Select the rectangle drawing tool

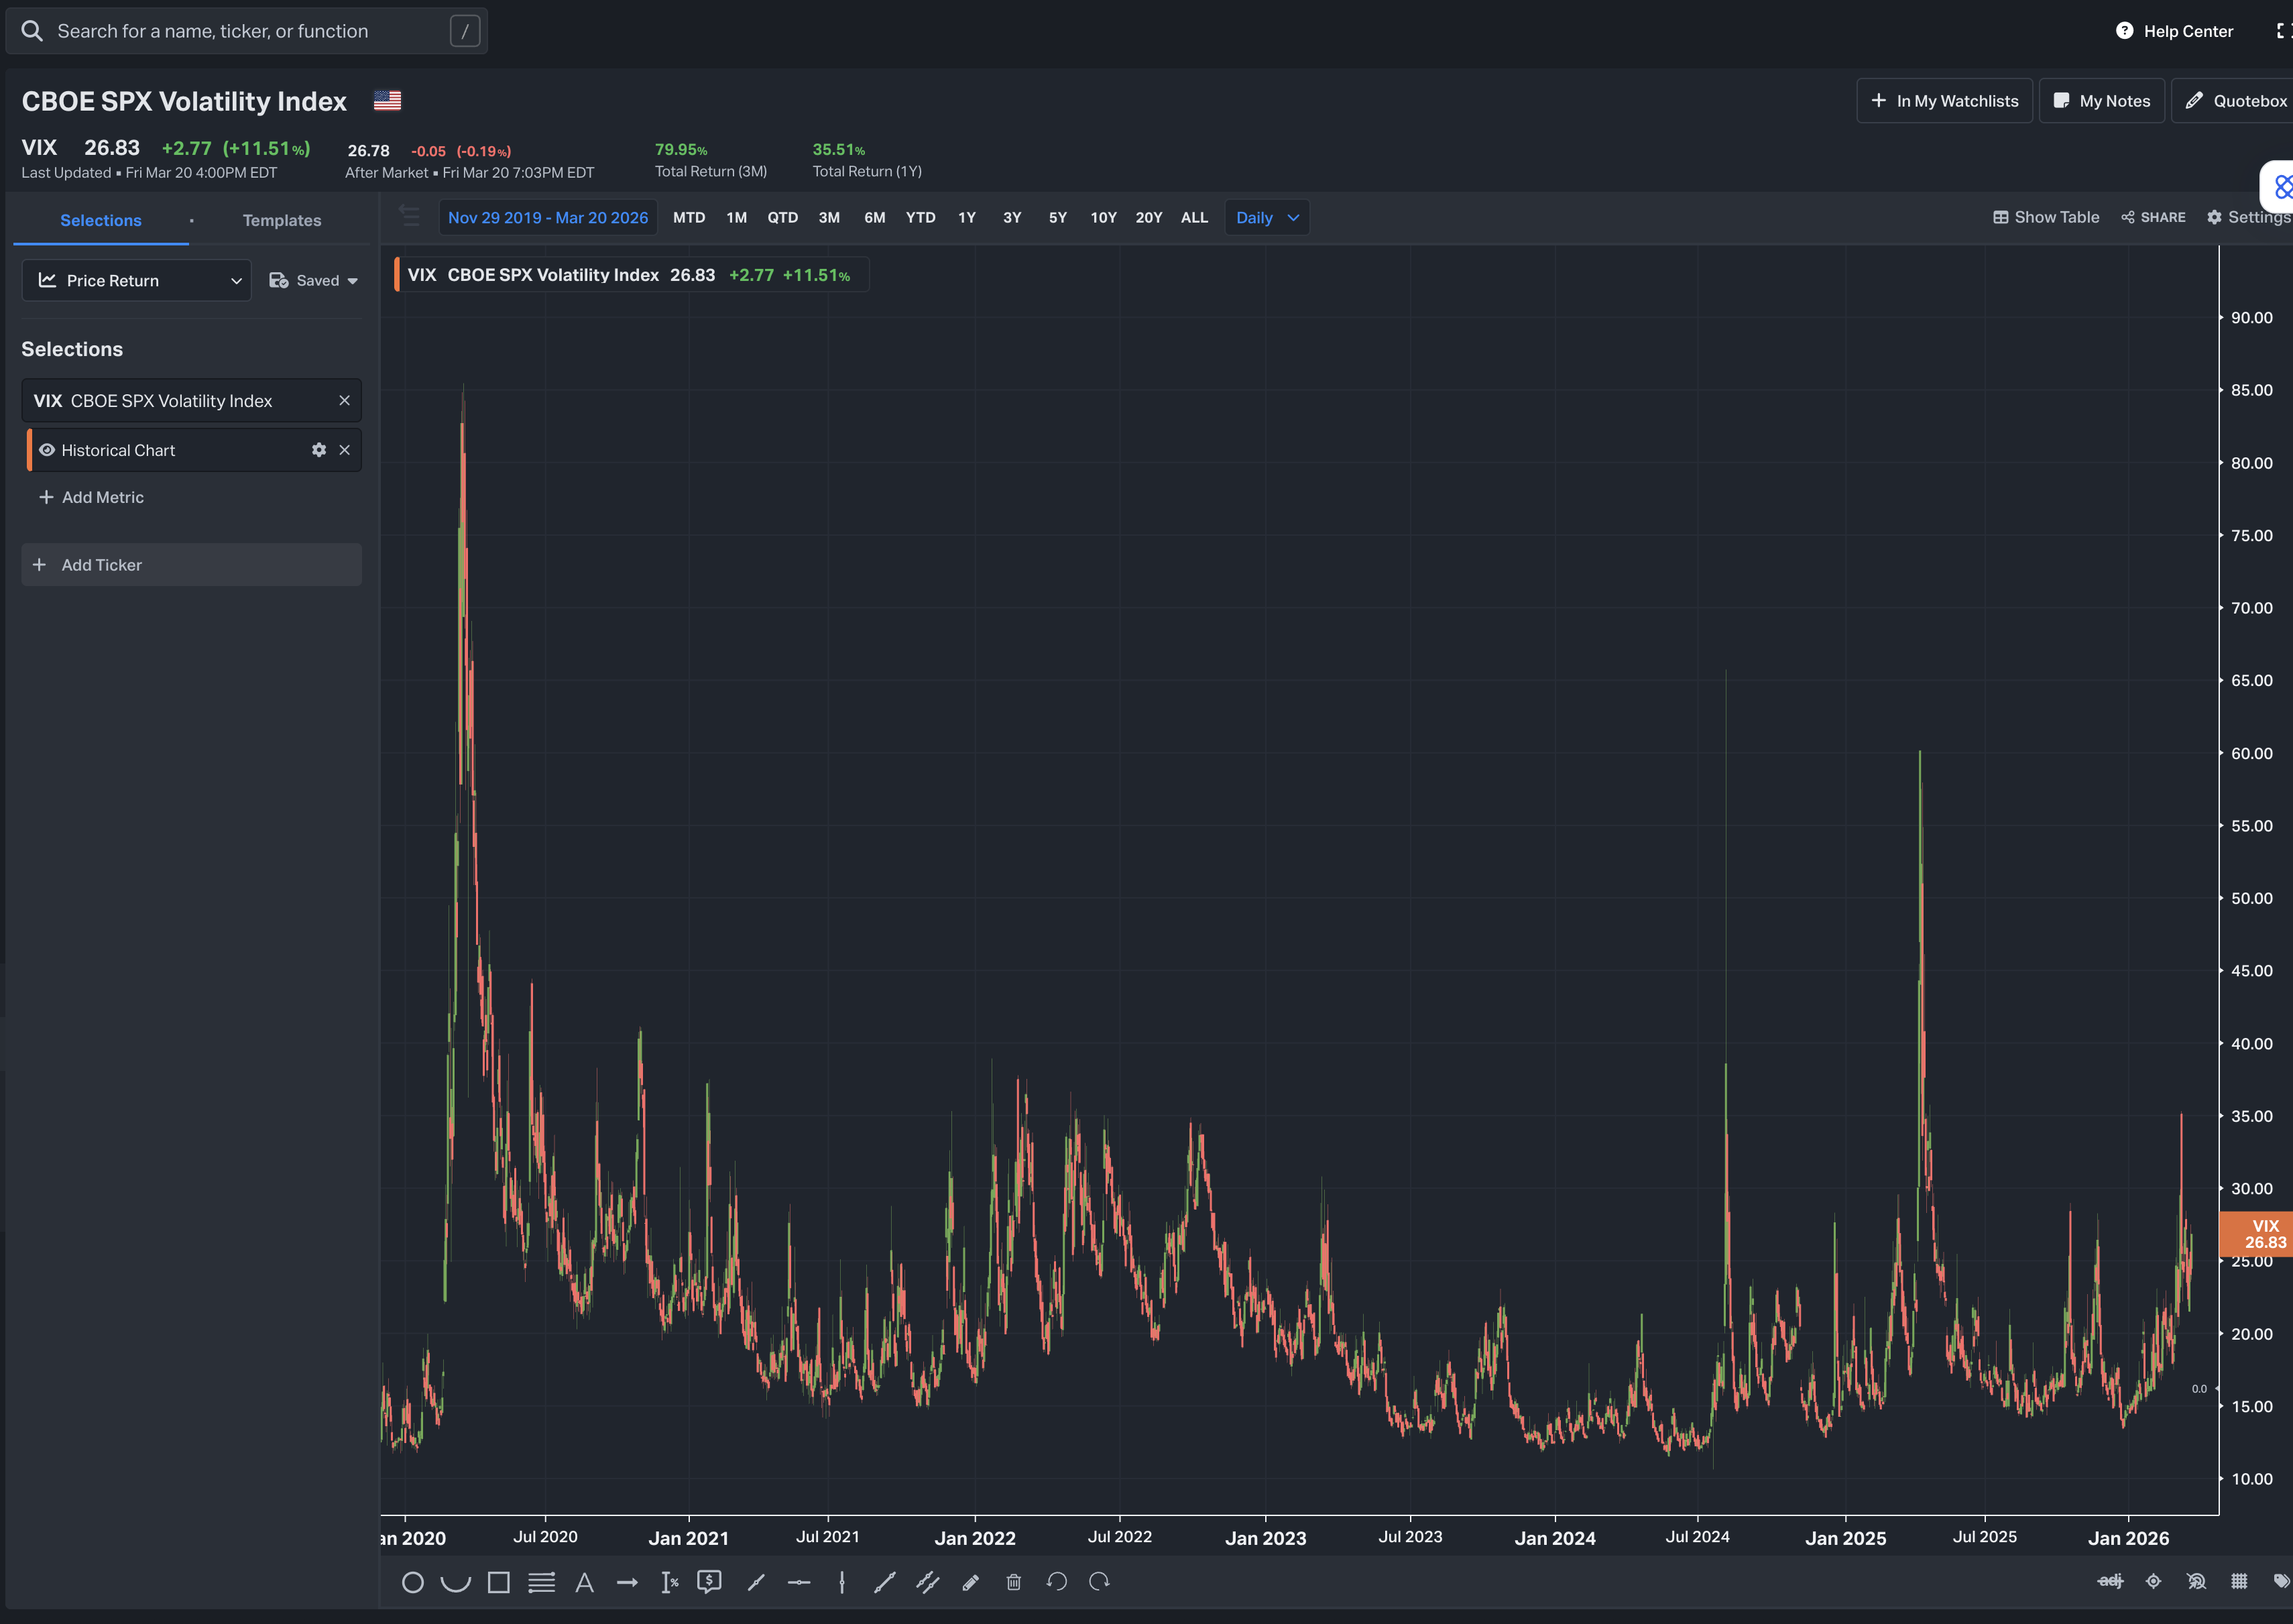coord(498,1582)
